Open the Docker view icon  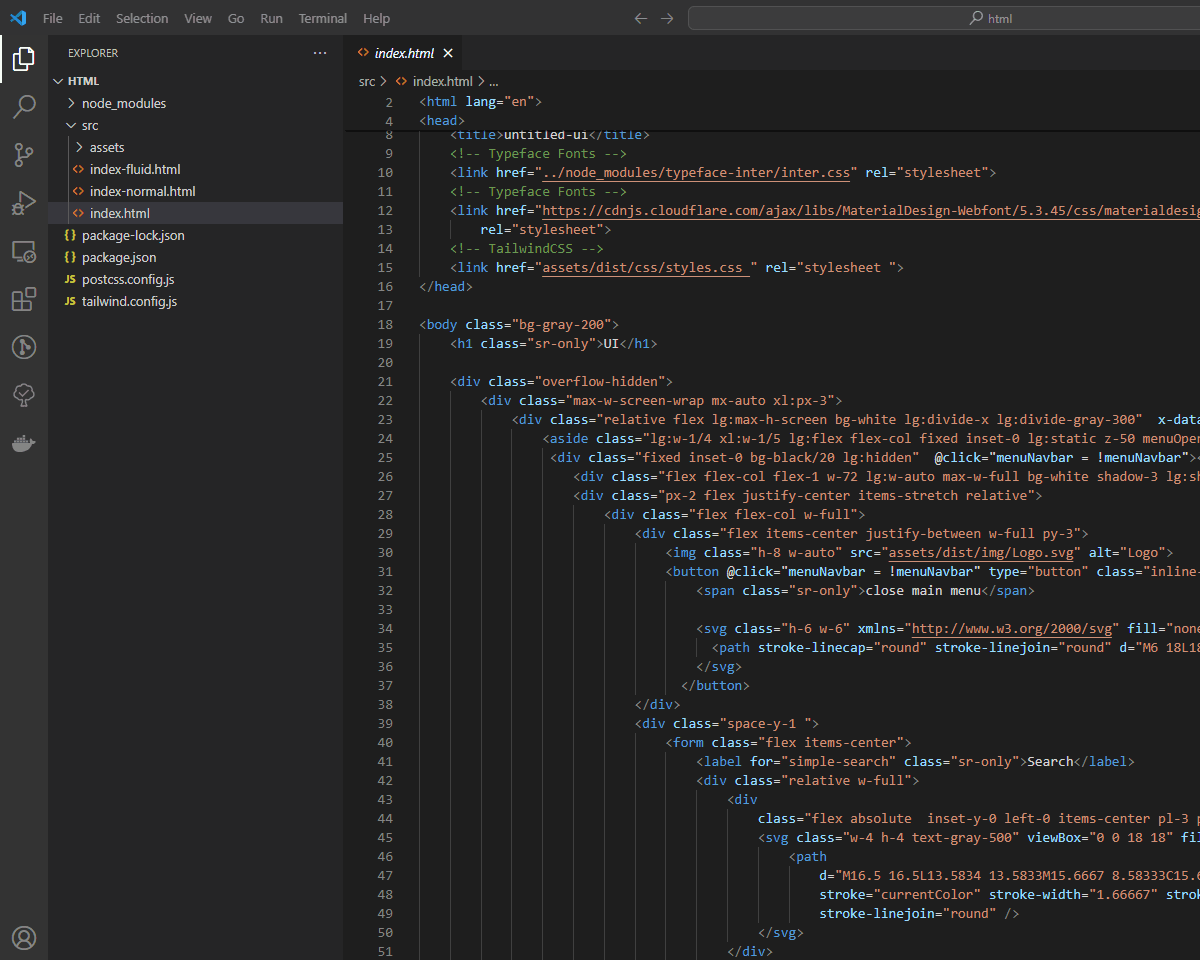[x=24, y=443]
